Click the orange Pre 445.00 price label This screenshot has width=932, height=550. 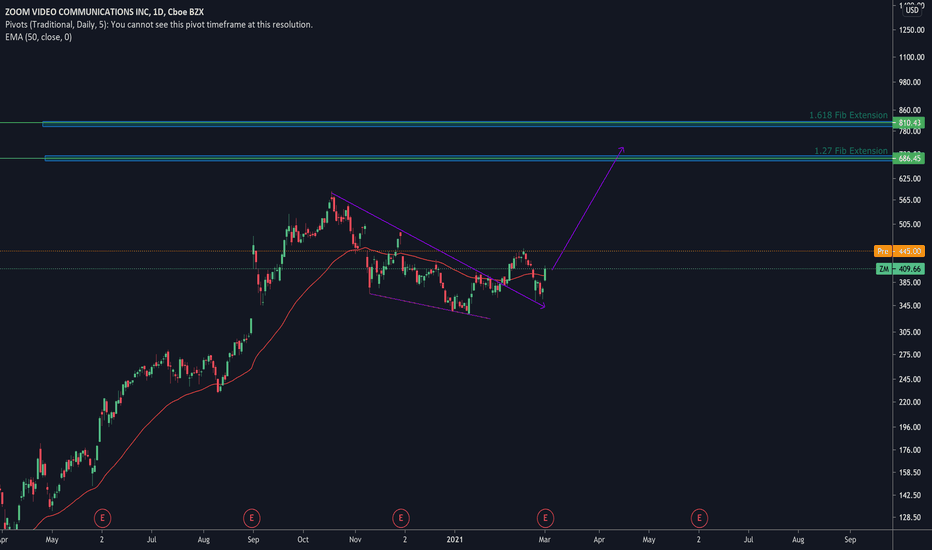[899, 252]
